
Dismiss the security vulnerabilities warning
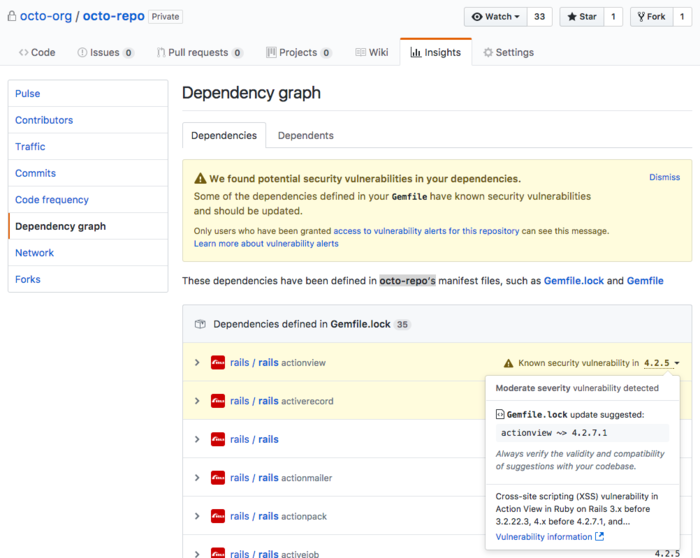[x=664, y=177]
